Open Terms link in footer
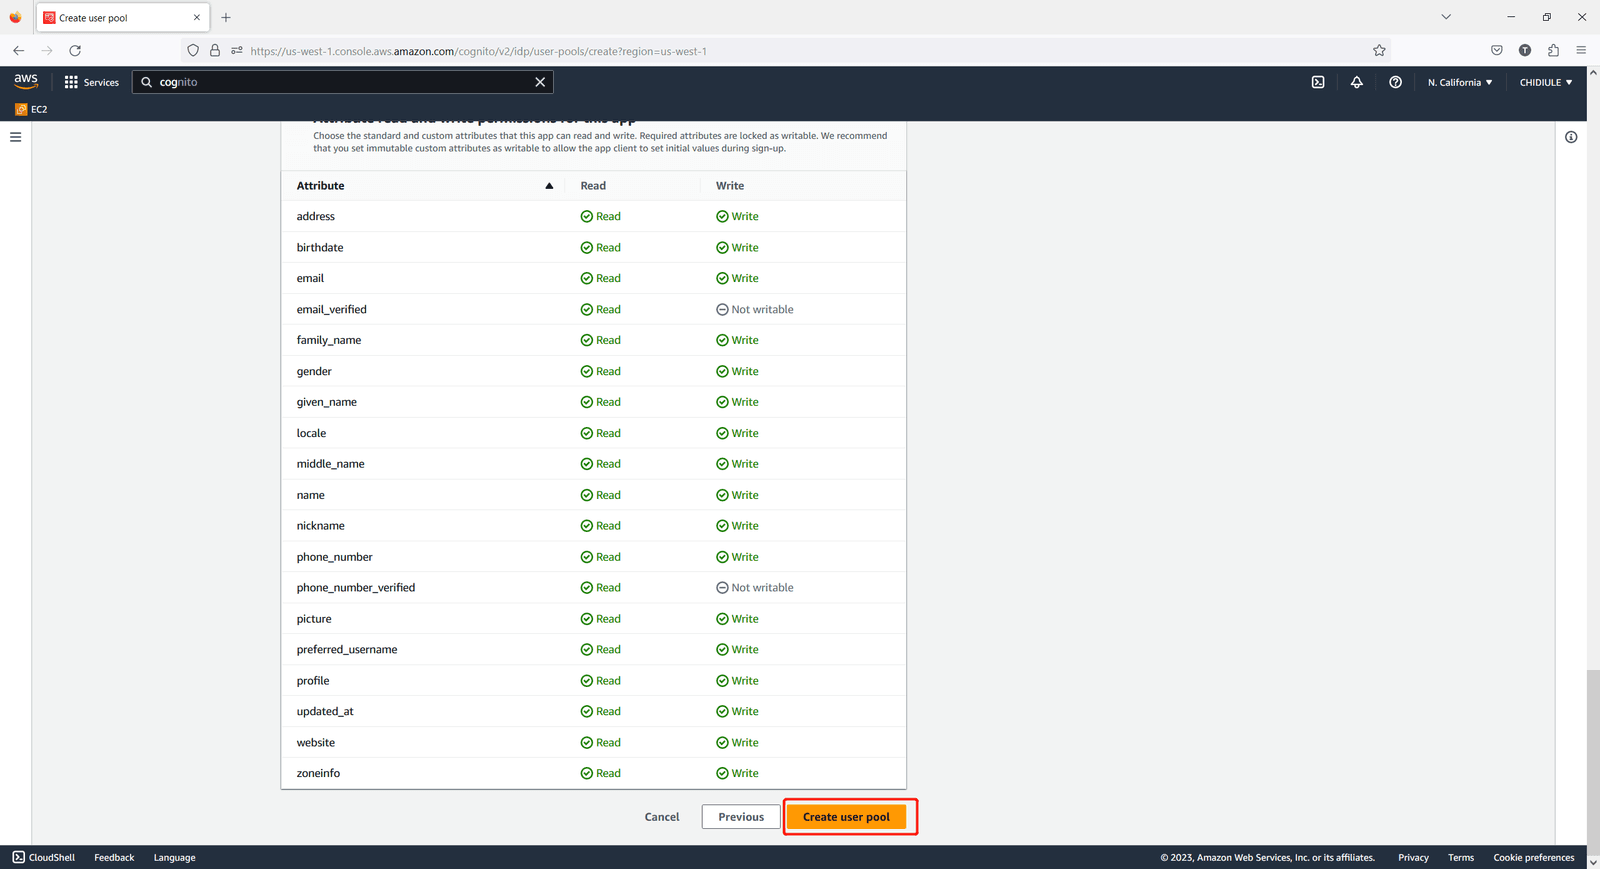Image resolution: width=1600 pixels, height=869 pixels. (1461, 858)
